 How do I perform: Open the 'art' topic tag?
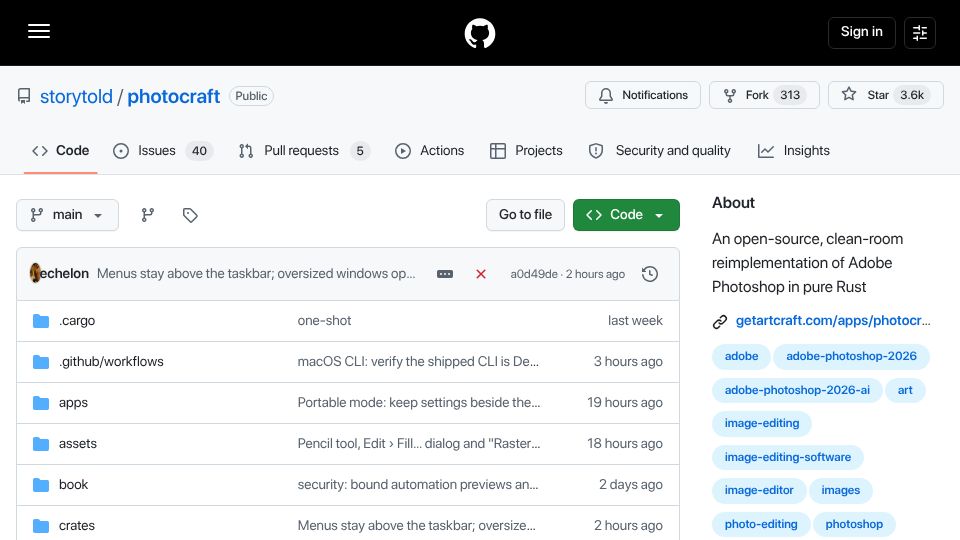(905, 390)
